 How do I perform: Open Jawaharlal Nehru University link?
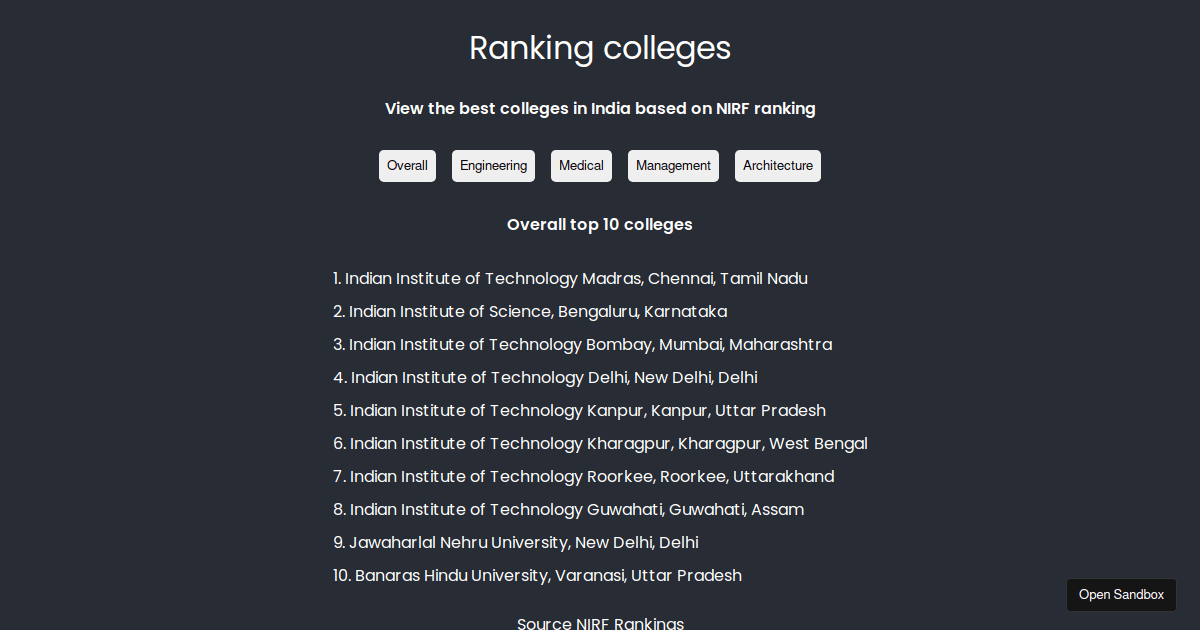tap(523, 542)
